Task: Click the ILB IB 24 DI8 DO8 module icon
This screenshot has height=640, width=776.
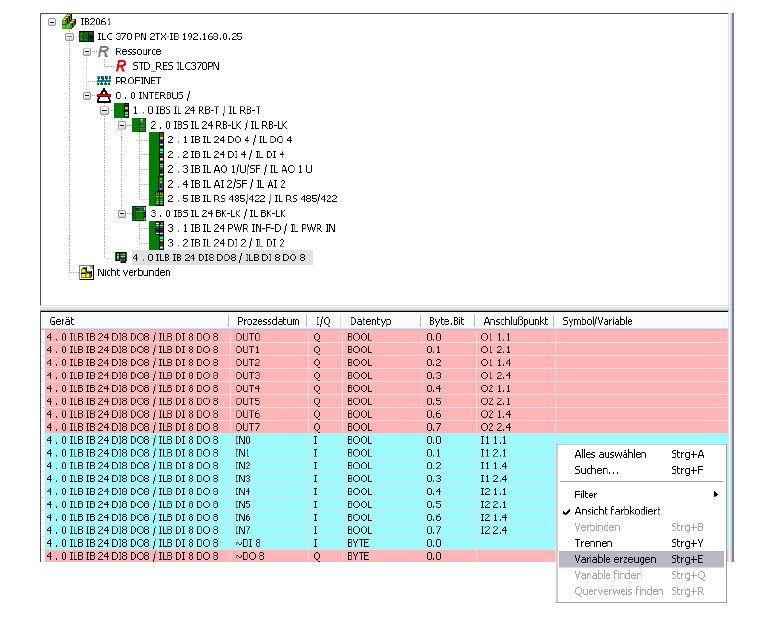Action: 121,257
